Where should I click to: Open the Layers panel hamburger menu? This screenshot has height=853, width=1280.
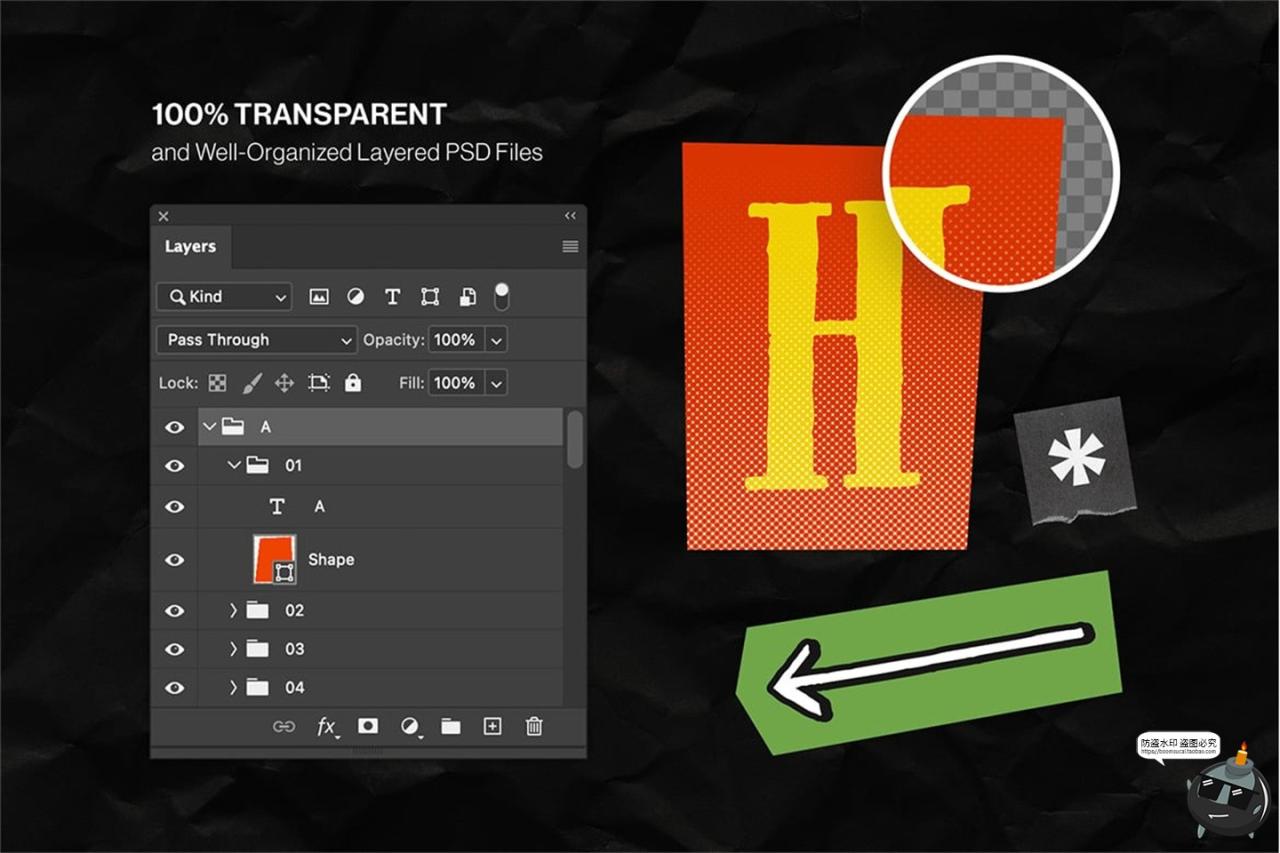coord(570,247)
